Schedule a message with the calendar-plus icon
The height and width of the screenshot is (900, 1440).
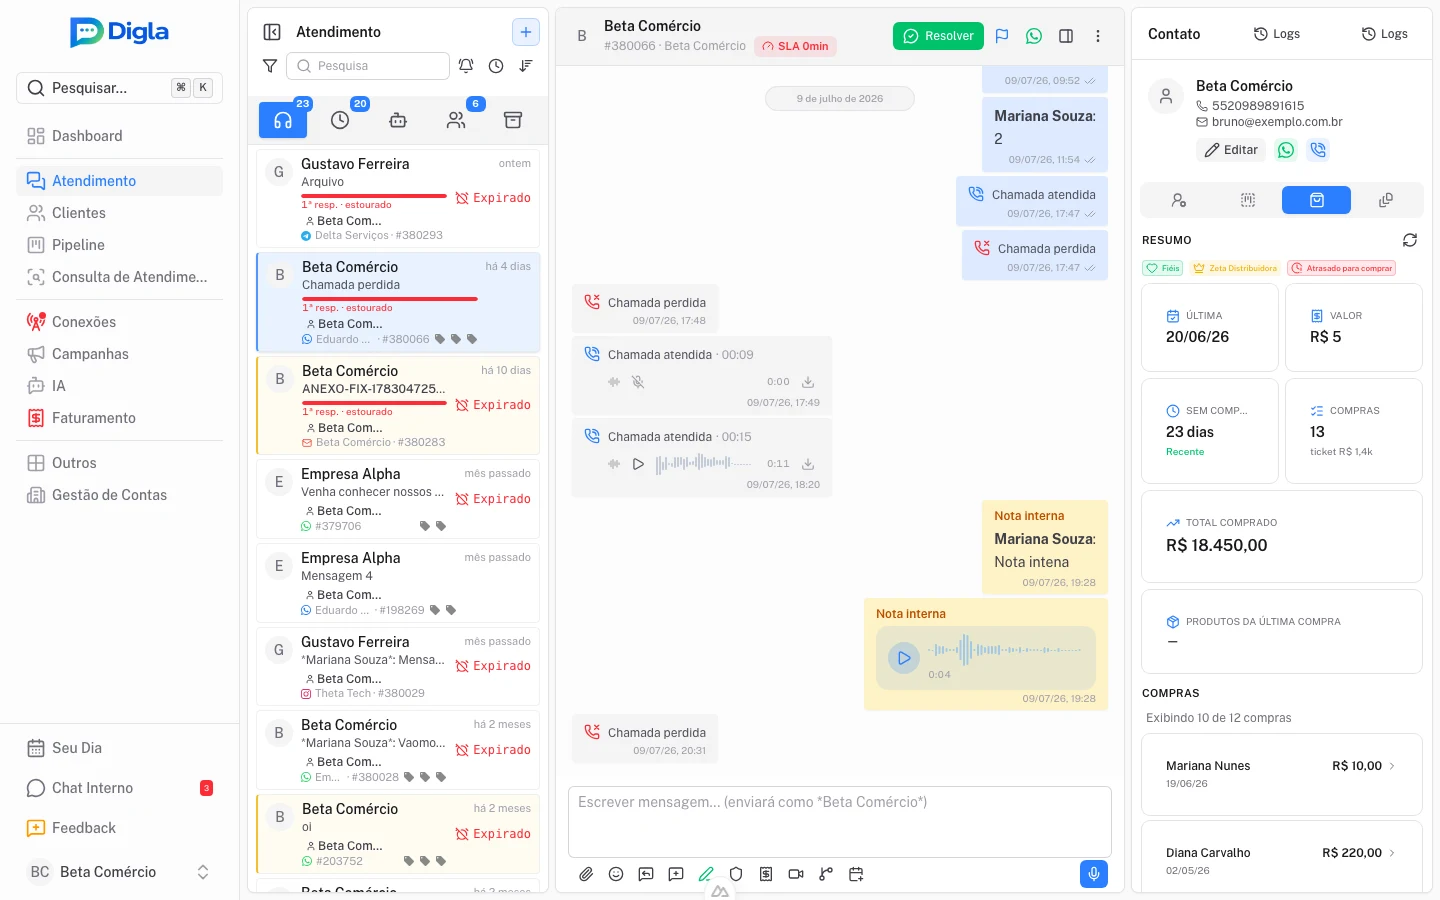[x=856, y=874]
